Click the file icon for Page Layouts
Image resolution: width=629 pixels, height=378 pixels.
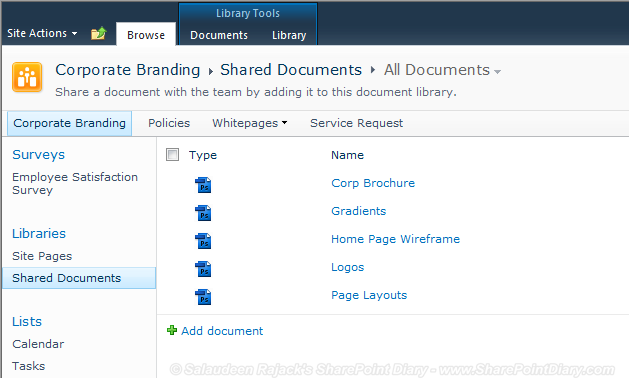(x=203, y=297)
